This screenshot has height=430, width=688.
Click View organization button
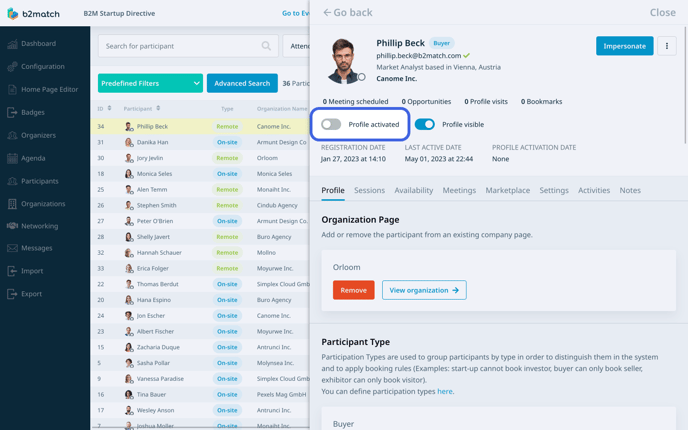[424, 290]
